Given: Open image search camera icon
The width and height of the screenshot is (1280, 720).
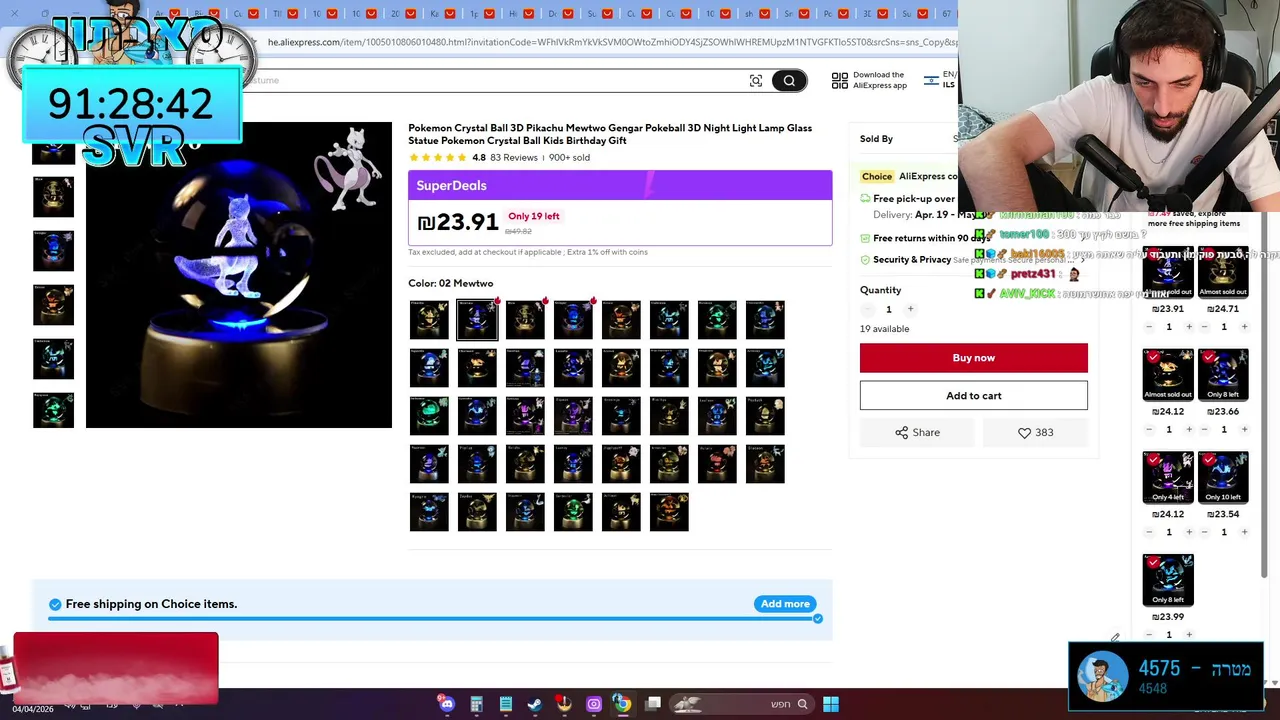Looking at the screenshot, I should pyautogui.click(x=756, y=81).
